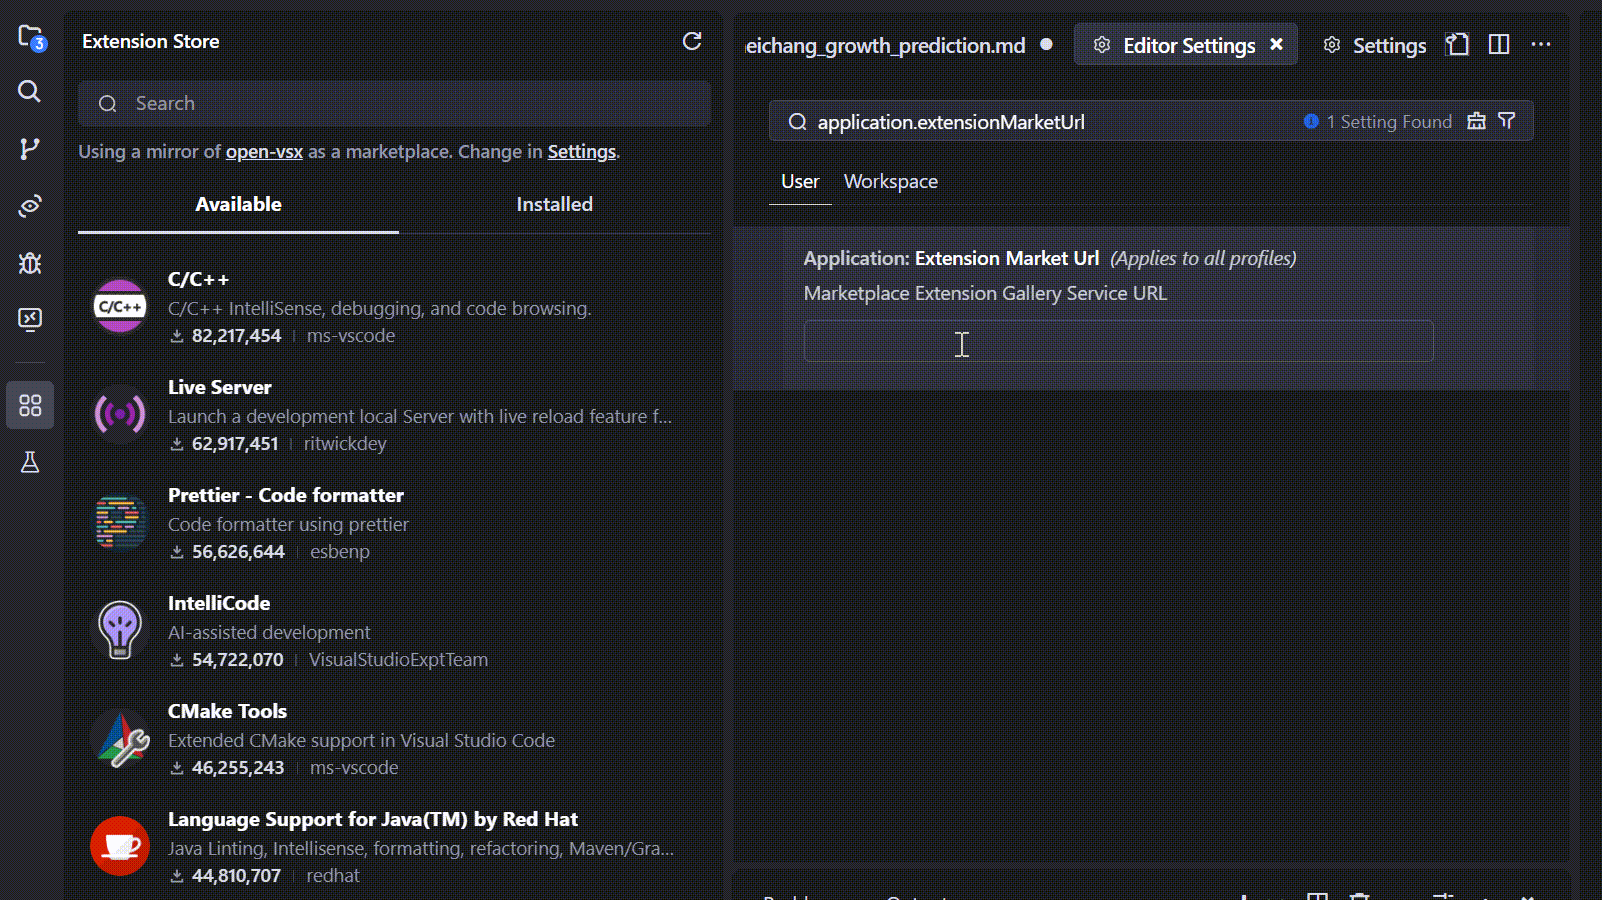Screen dimensions: 1602x900
Task: Switch to the Settings editor tab
Action: point(1375,46)
